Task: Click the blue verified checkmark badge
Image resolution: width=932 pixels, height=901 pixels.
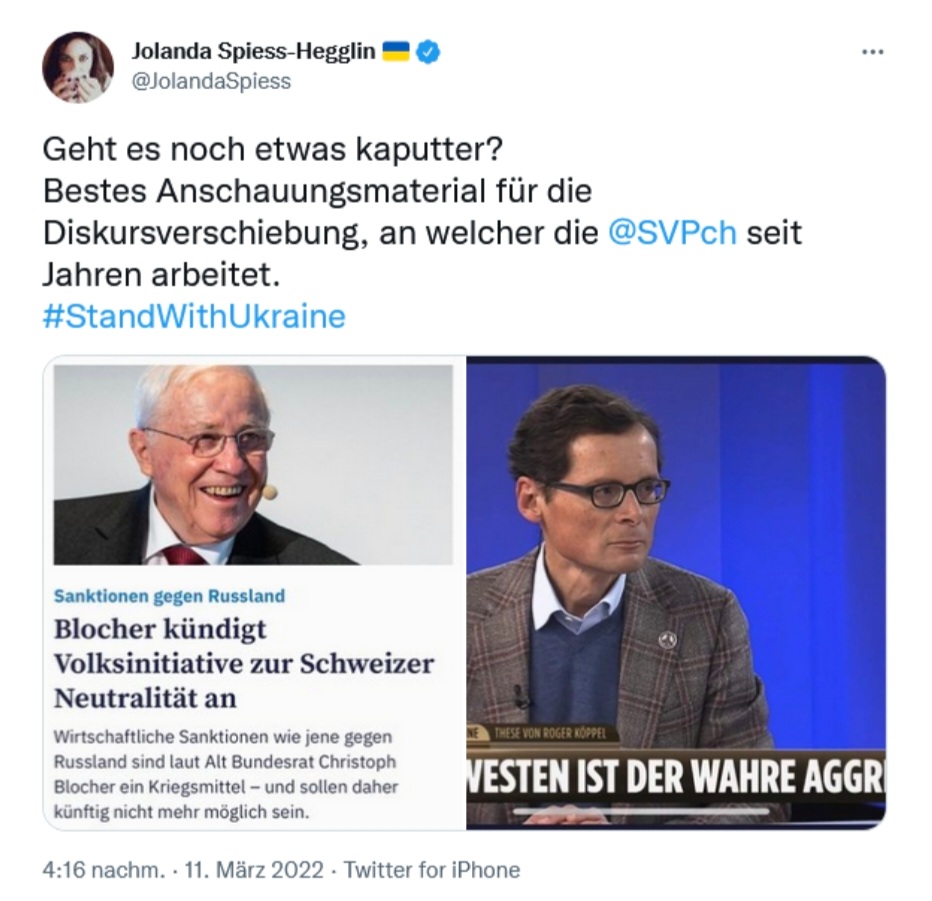Action: pyautogui.click(x=429, y=52)
